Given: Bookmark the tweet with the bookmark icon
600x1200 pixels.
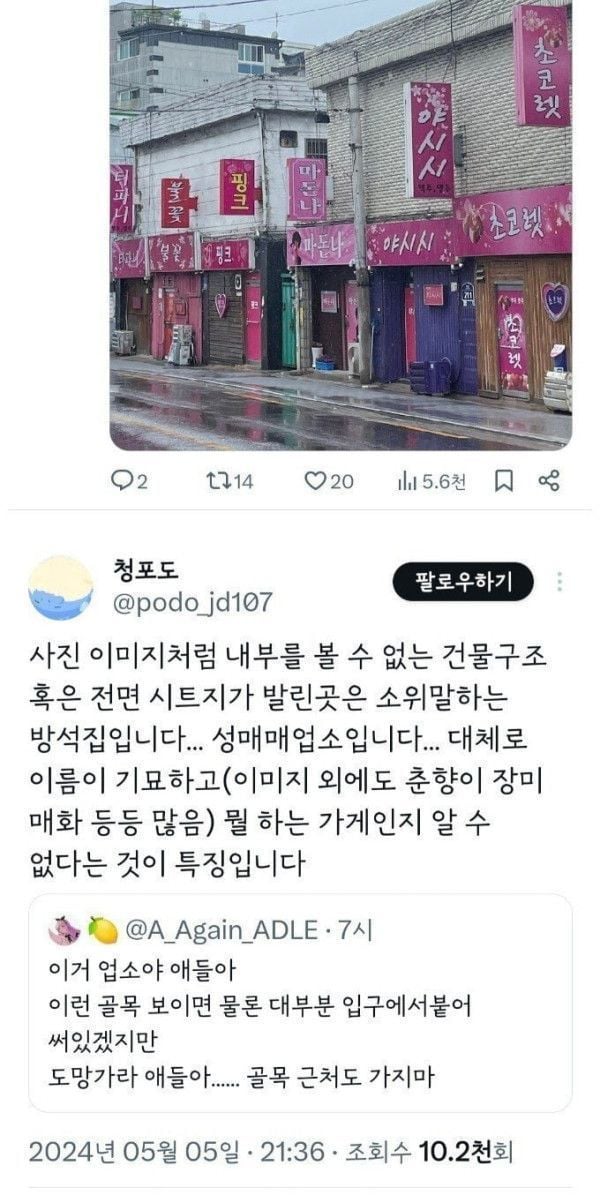Looking at the screenshot, I should (x=505, y=481).
